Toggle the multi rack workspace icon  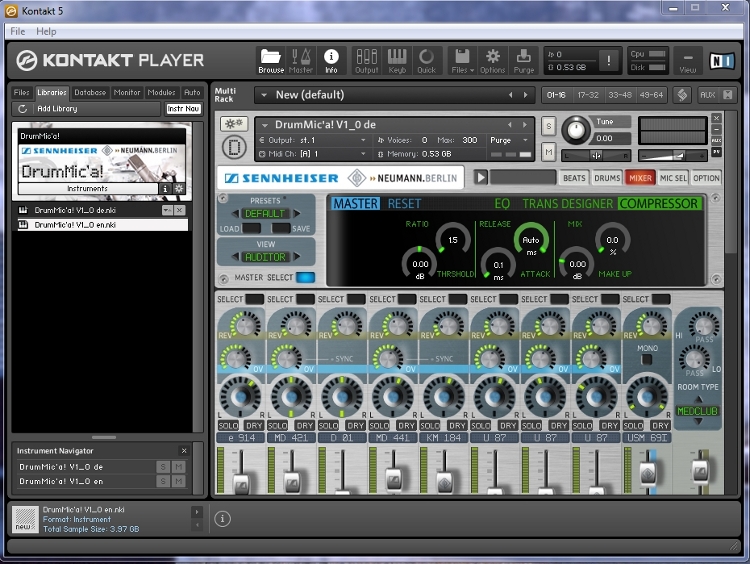coord(683,95)
